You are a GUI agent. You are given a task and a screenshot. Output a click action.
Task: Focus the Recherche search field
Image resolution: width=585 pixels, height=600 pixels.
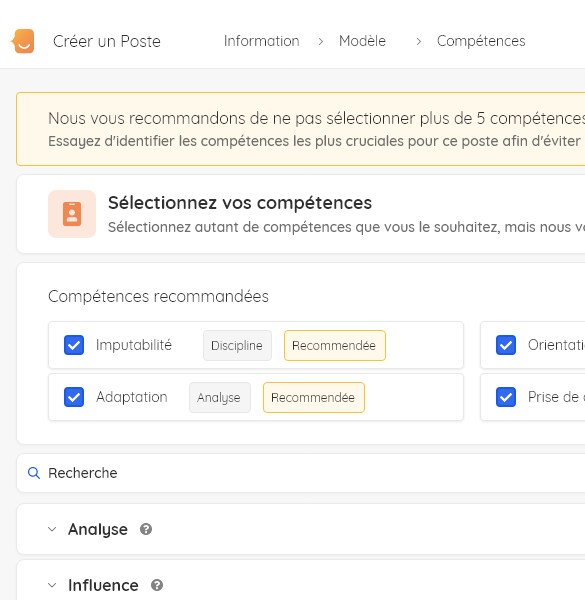pos(301,473)
